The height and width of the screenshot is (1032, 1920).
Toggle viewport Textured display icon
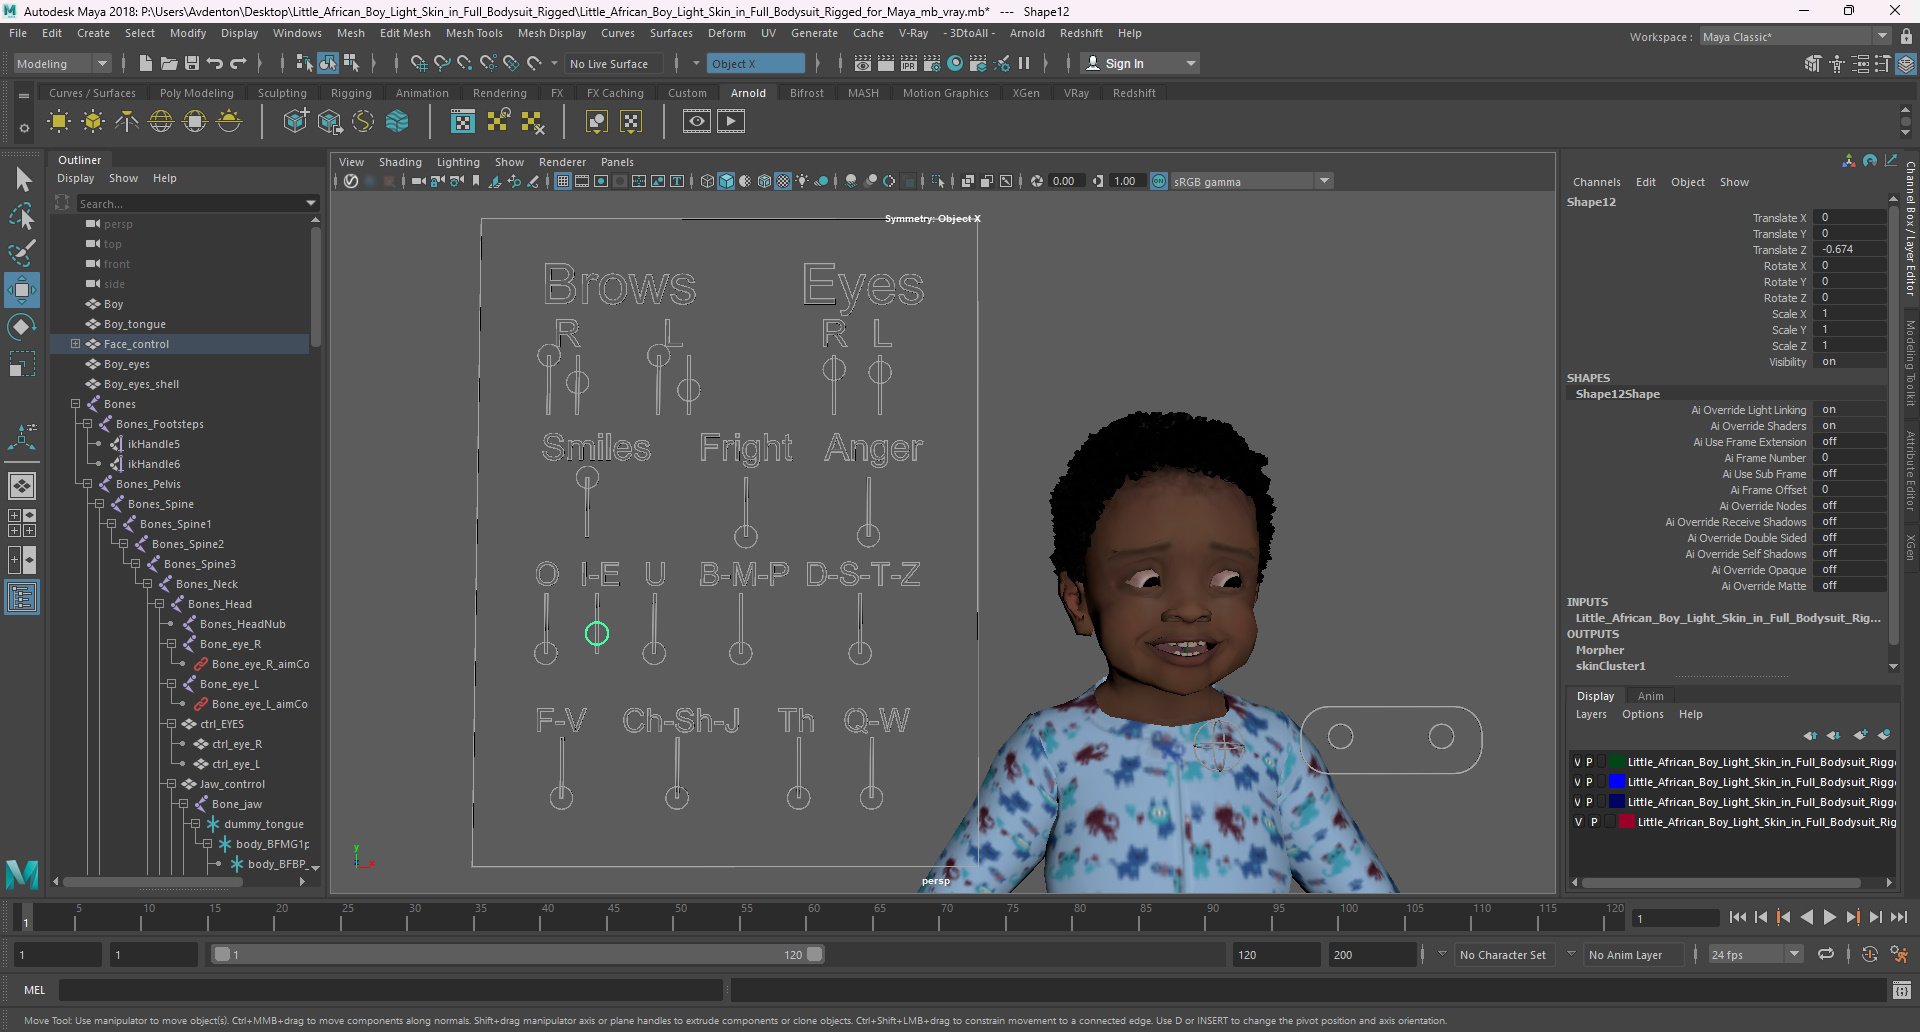point(783,181)
